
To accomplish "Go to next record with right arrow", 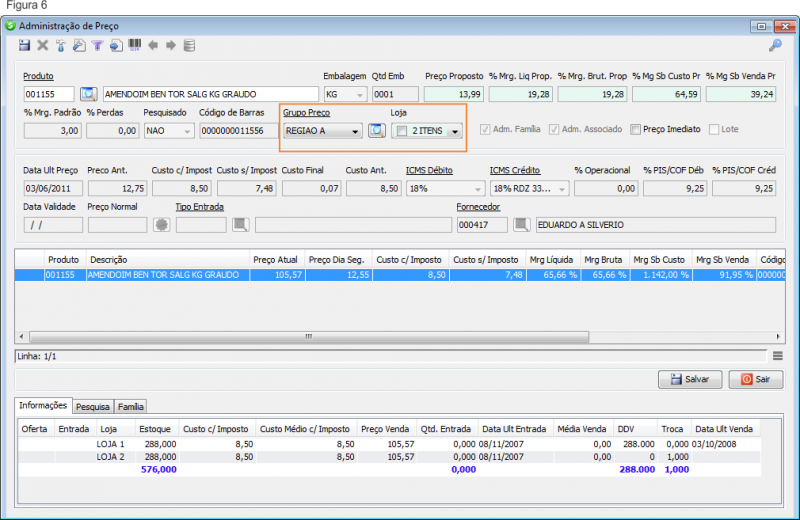I will 171,45.
